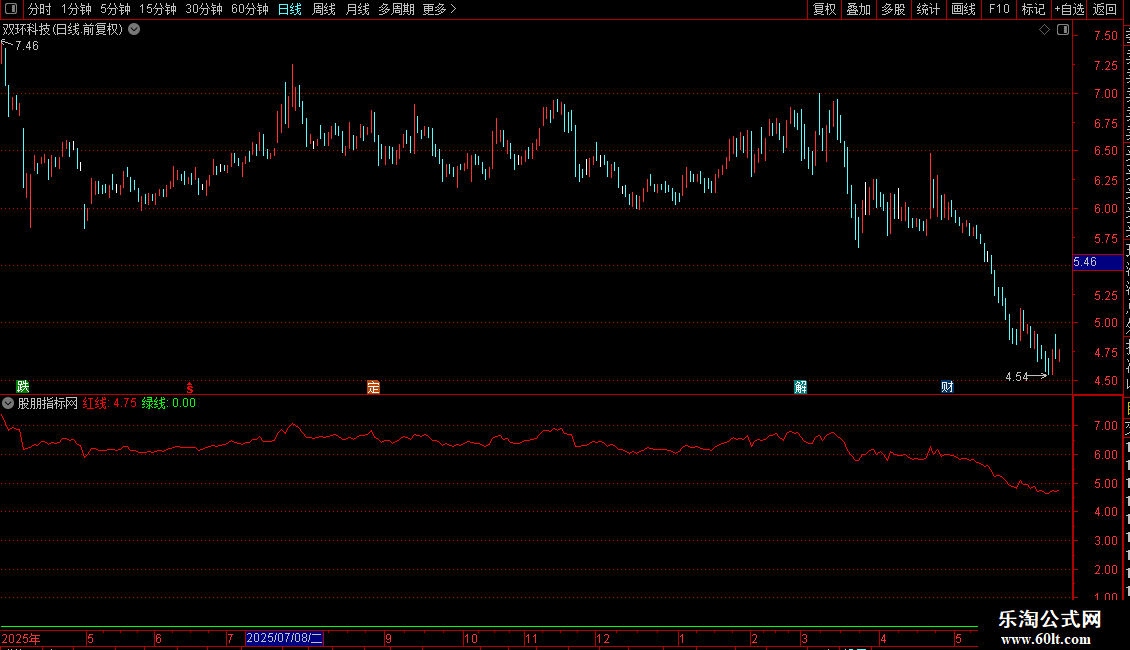The image size is (1130, 650).
Task: Open the 多股 multi-stock view
Action: coord(893,9)
